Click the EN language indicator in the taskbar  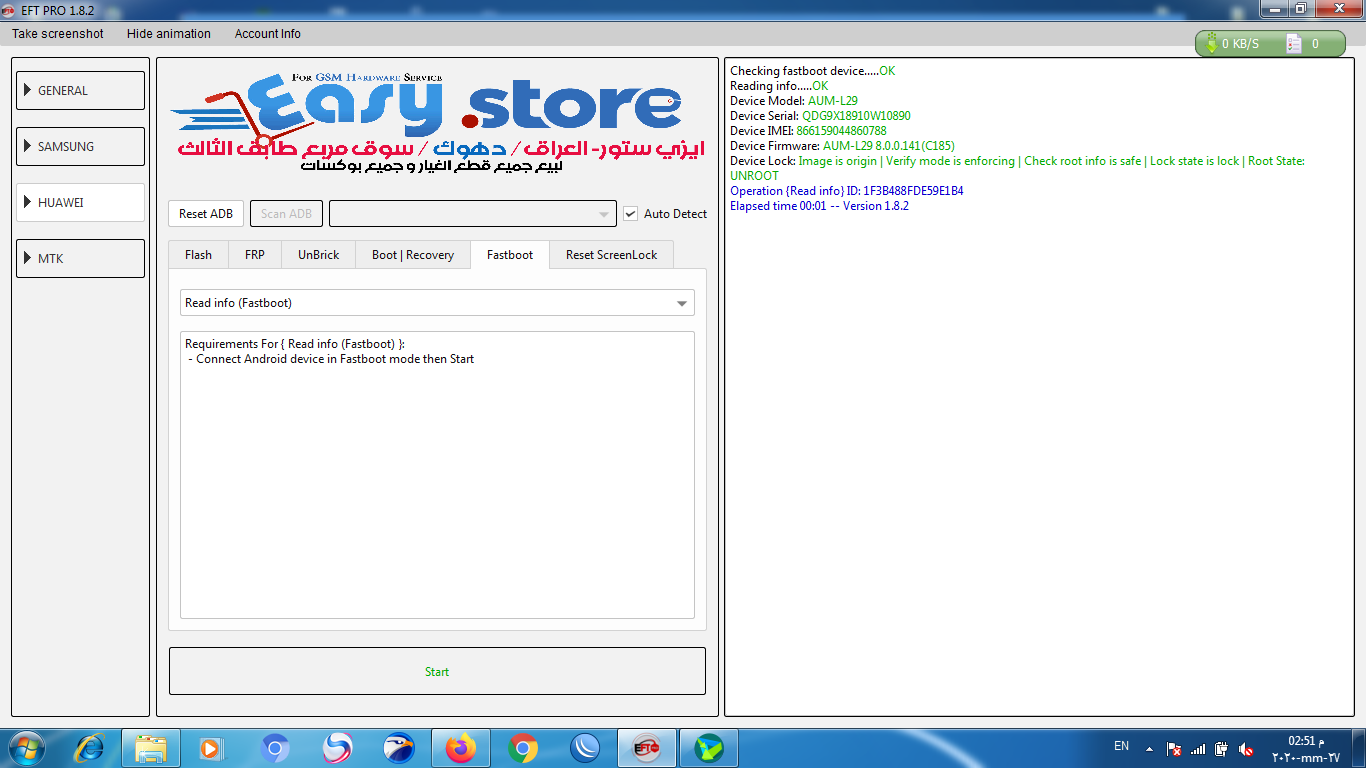(x=1121, y=746)
